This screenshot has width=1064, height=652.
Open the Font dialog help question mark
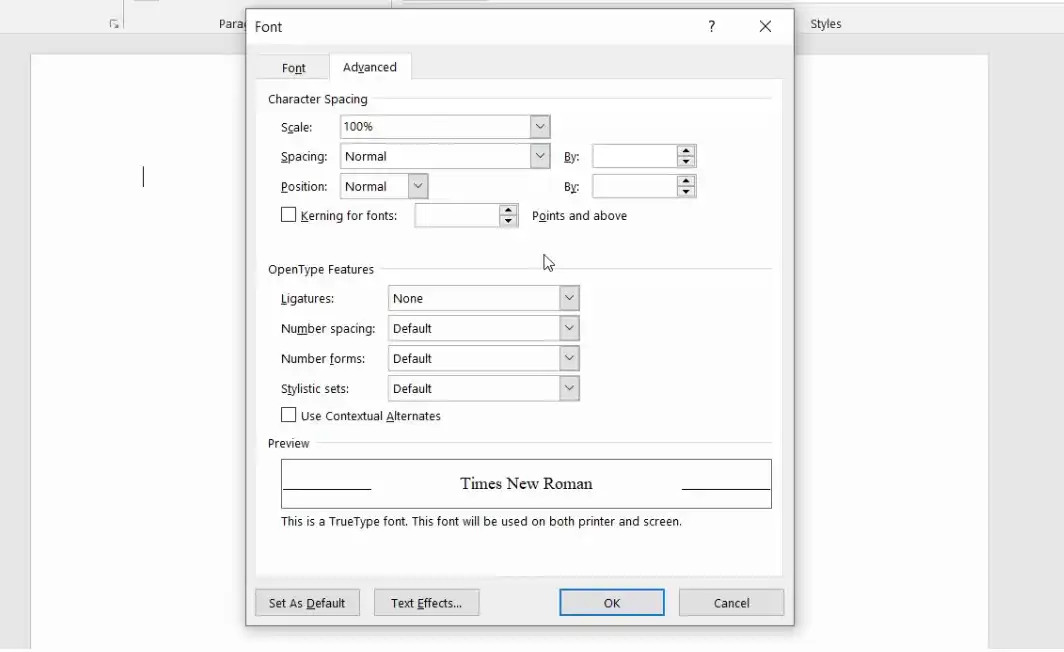click(711, 26)
